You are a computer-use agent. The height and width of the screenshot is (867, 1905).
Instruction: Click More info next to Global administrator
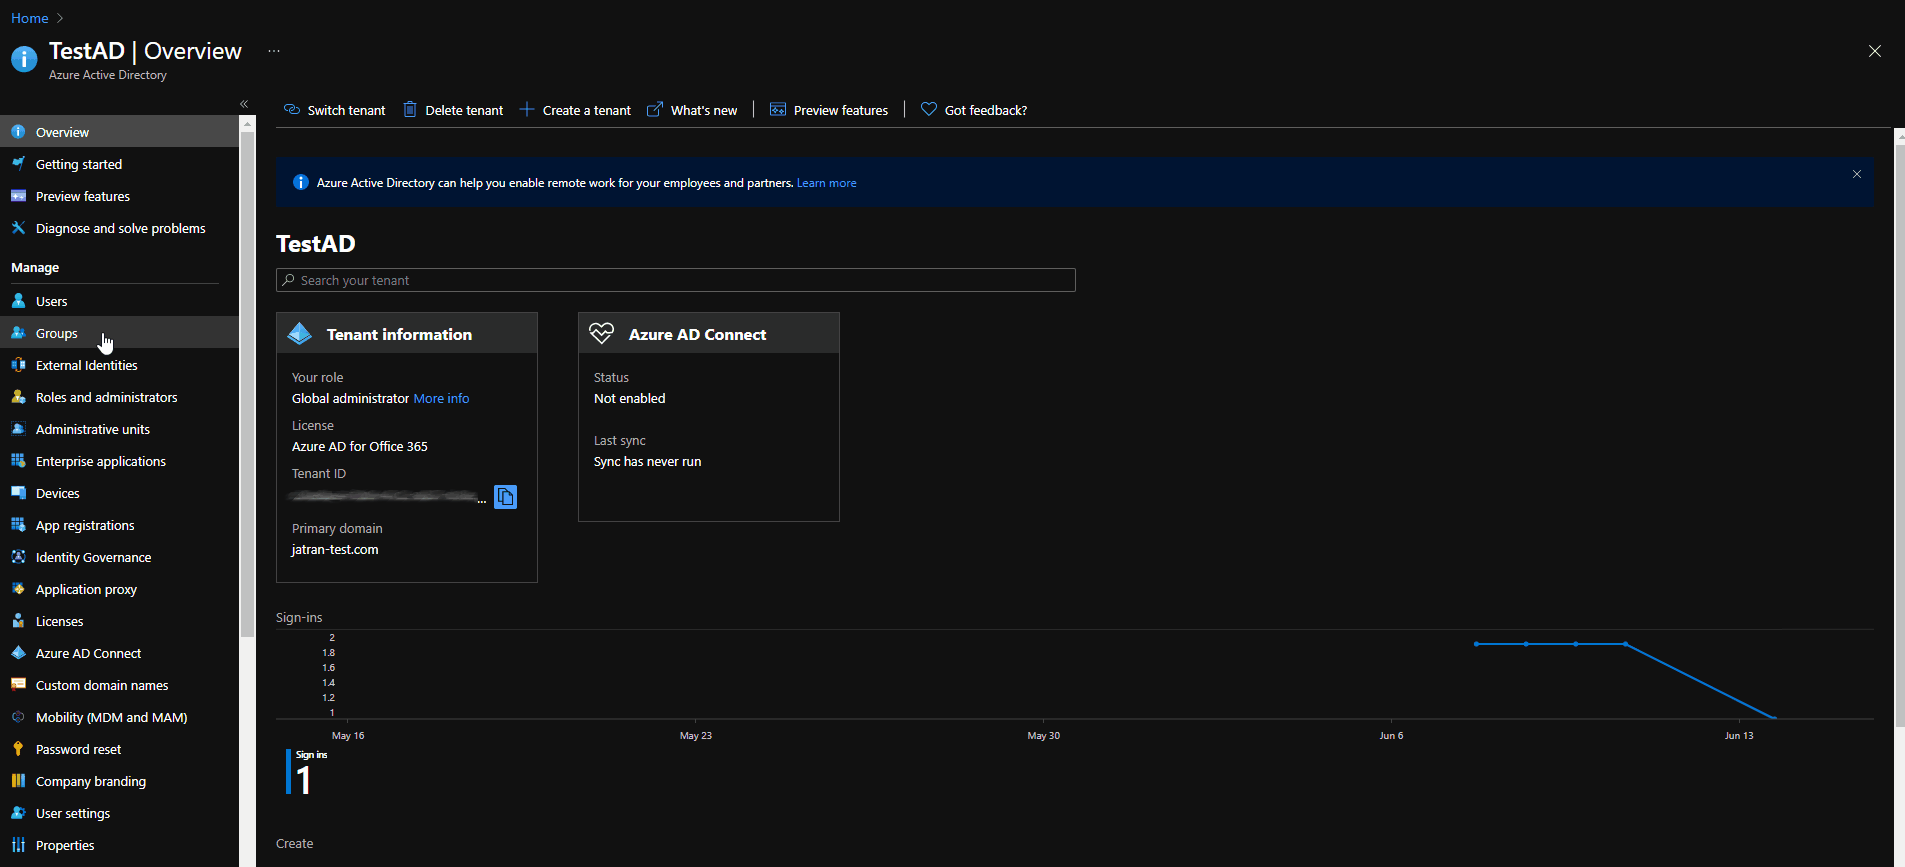441,398
